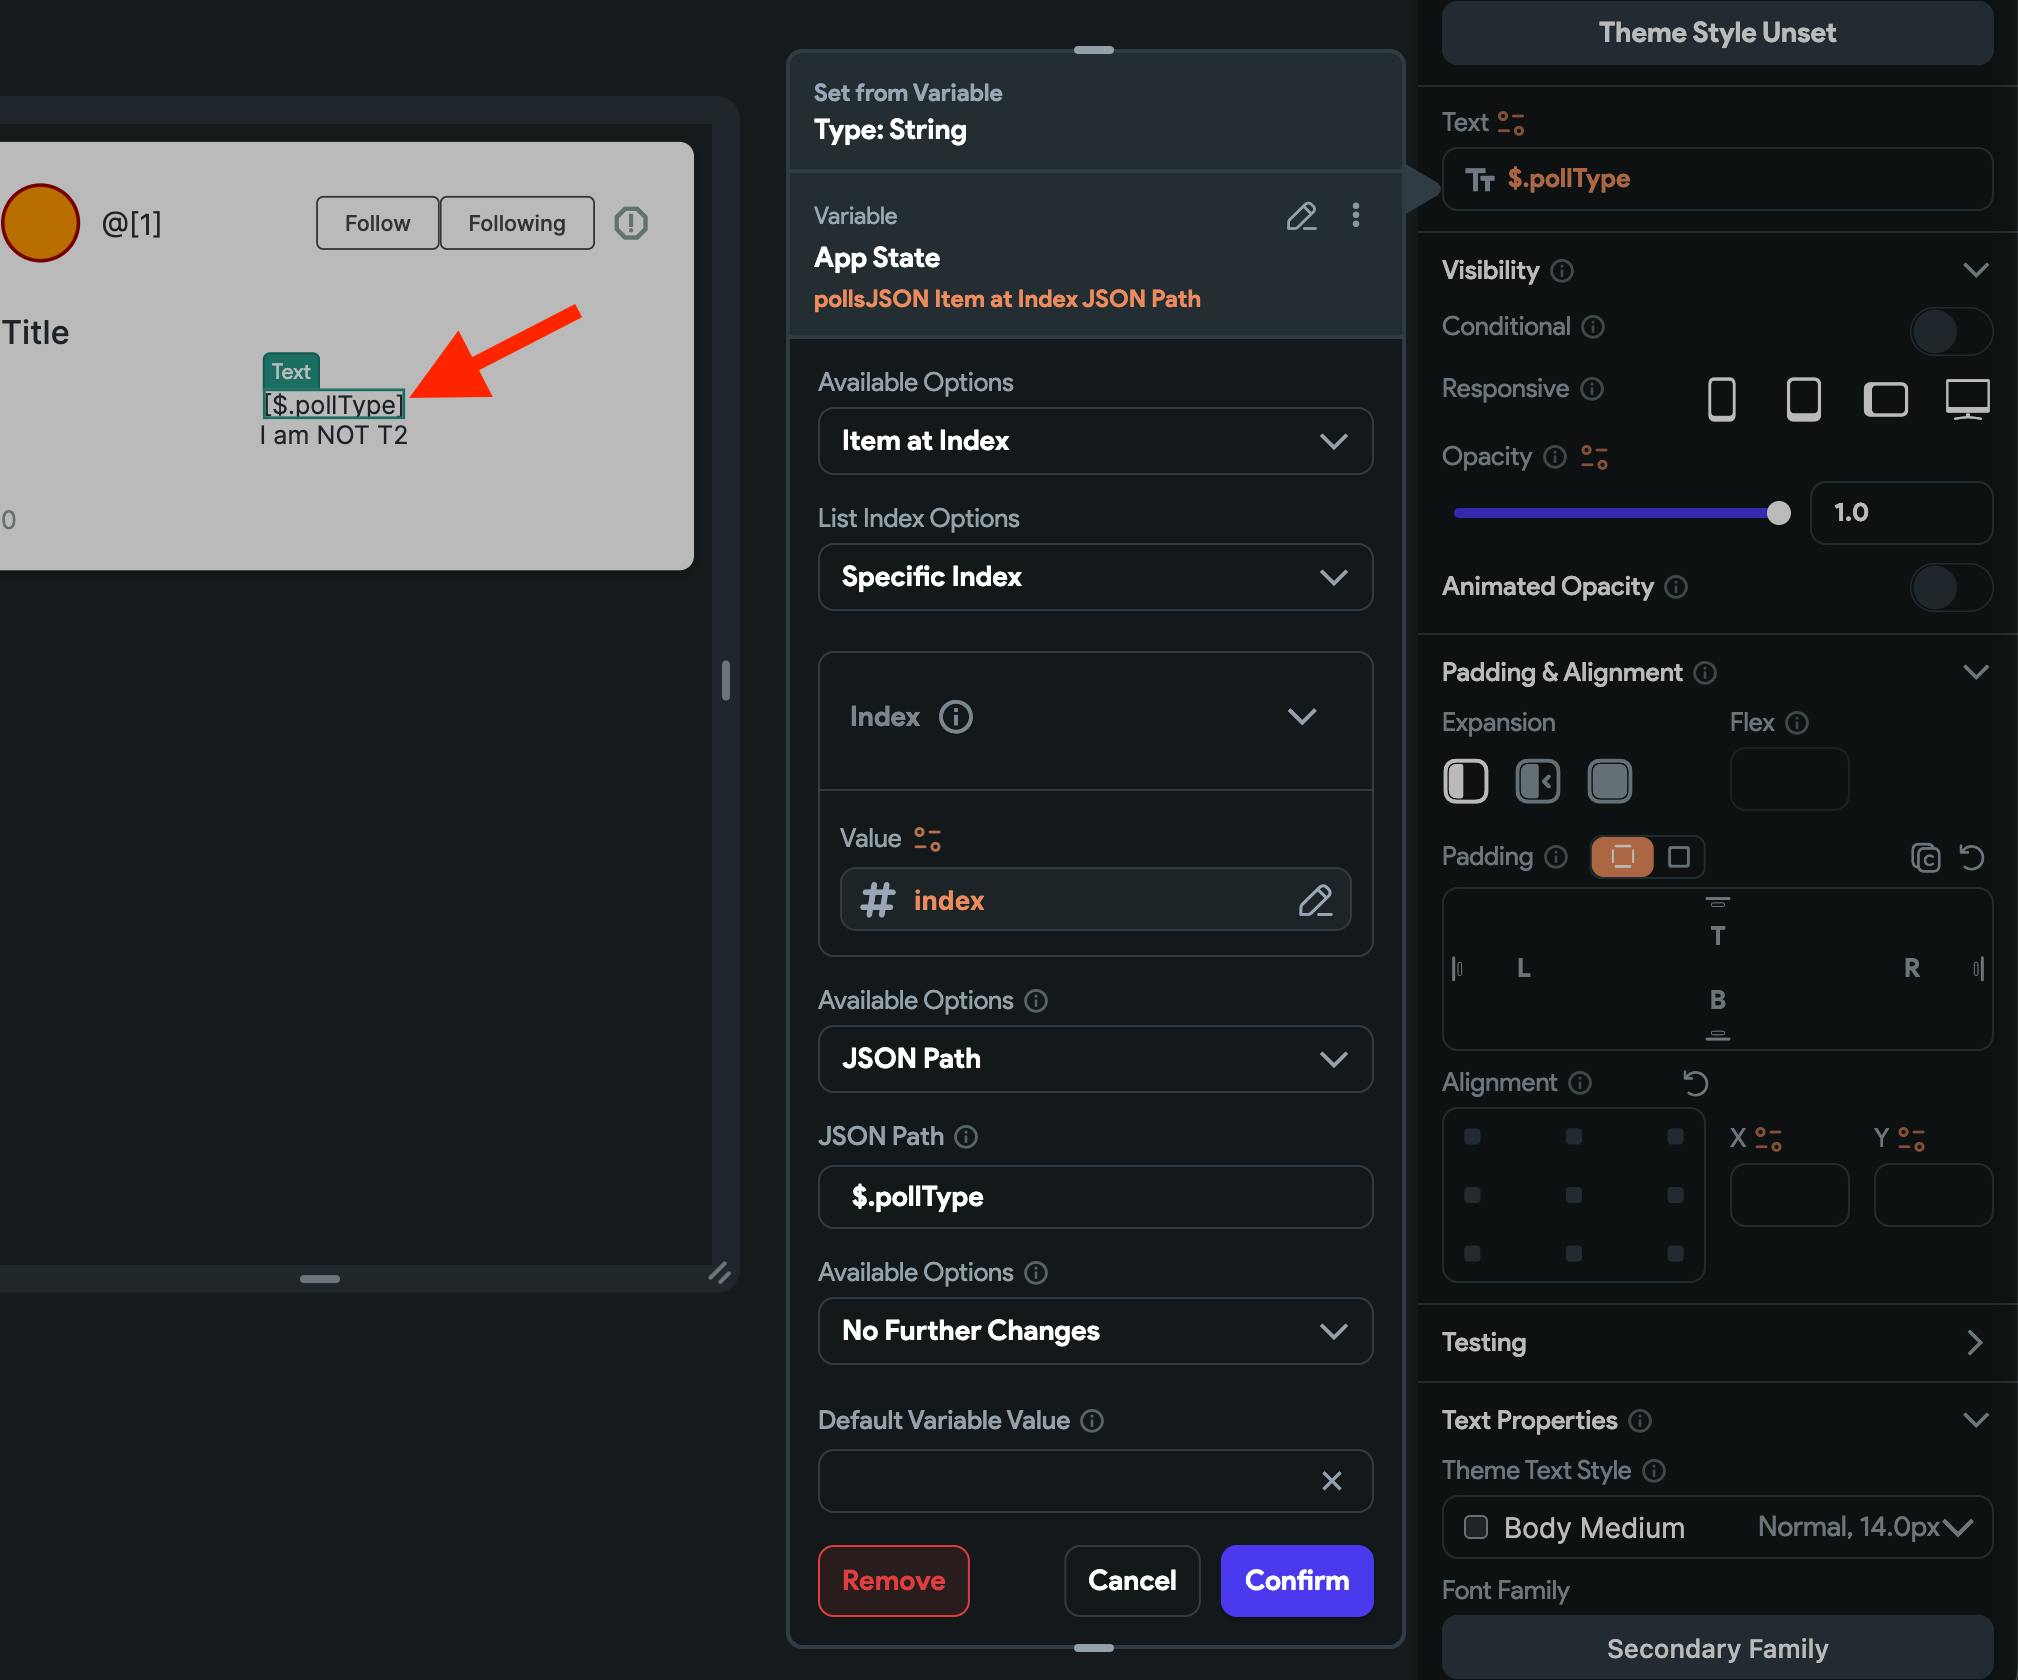The height and width of the screenshot is (1680, 2018).
Task: Enable the Animated Opacity switch
Action: click(1950, 588)
